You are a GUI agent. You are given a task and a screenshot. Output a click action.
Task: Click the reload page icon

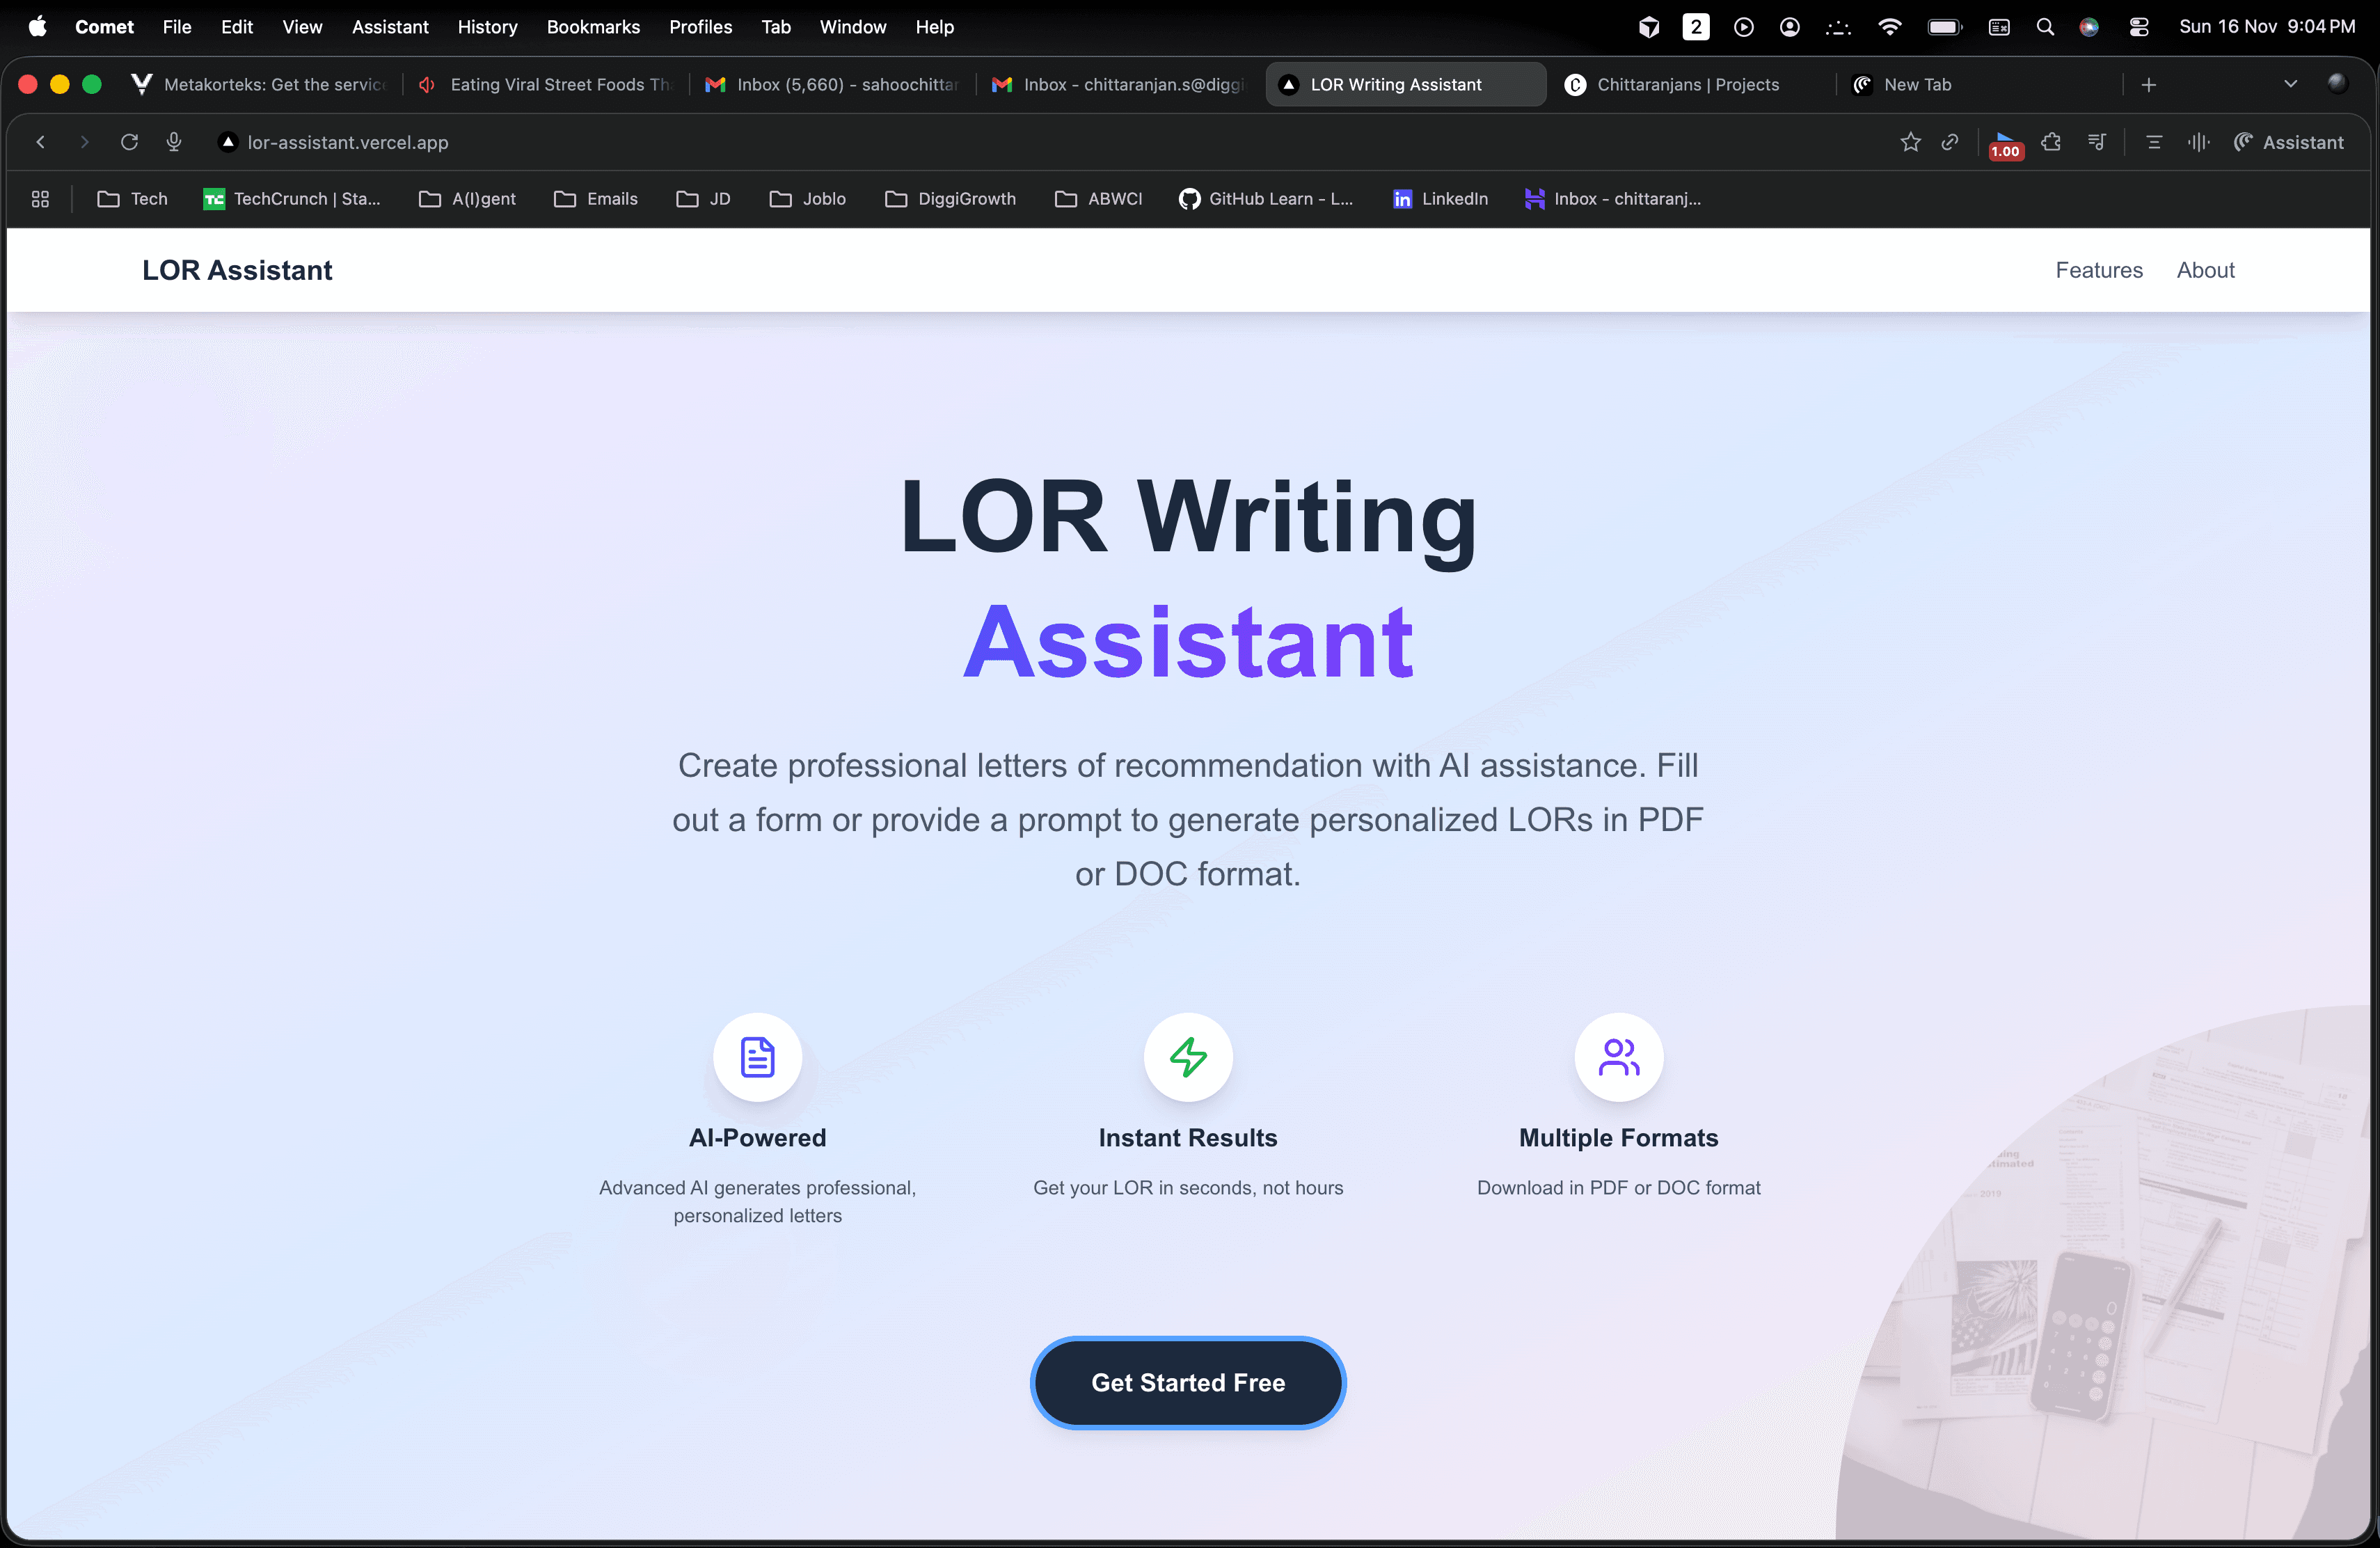click(129, 142)
